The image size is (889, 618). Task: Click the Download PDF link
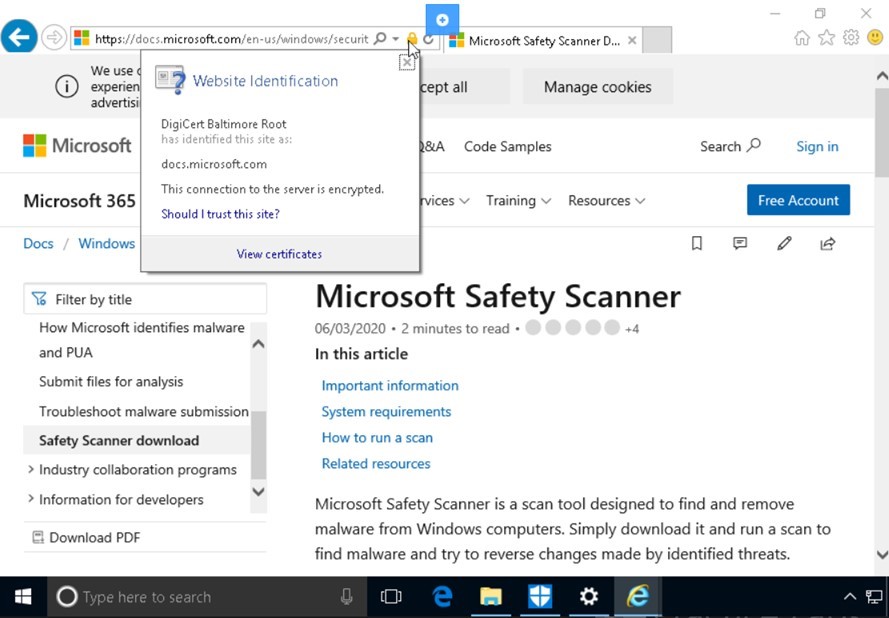click(86, 537)
